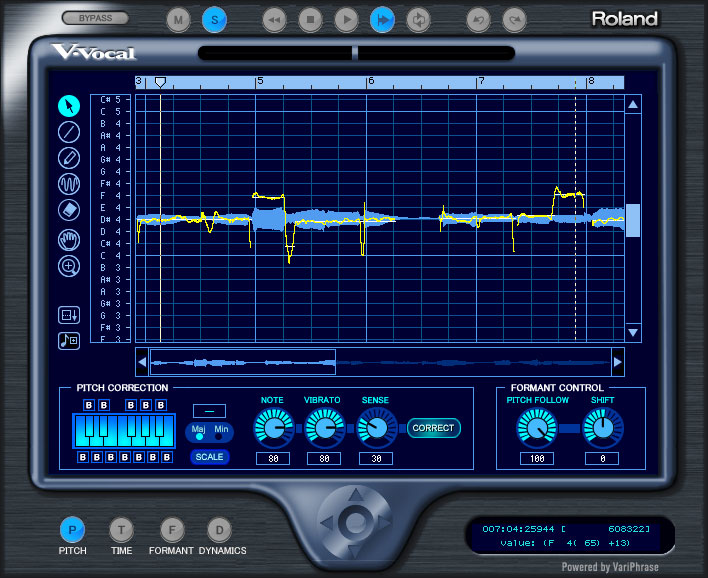
Task: Select the hand scroll tool
Action: point(69,240)
